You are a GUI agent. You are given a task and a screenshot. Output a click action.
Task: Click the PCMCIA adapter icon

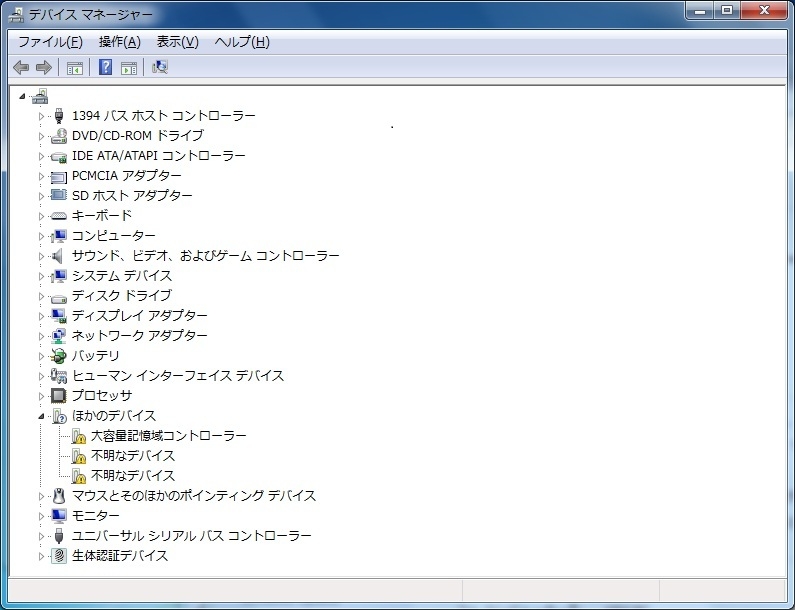59,176
